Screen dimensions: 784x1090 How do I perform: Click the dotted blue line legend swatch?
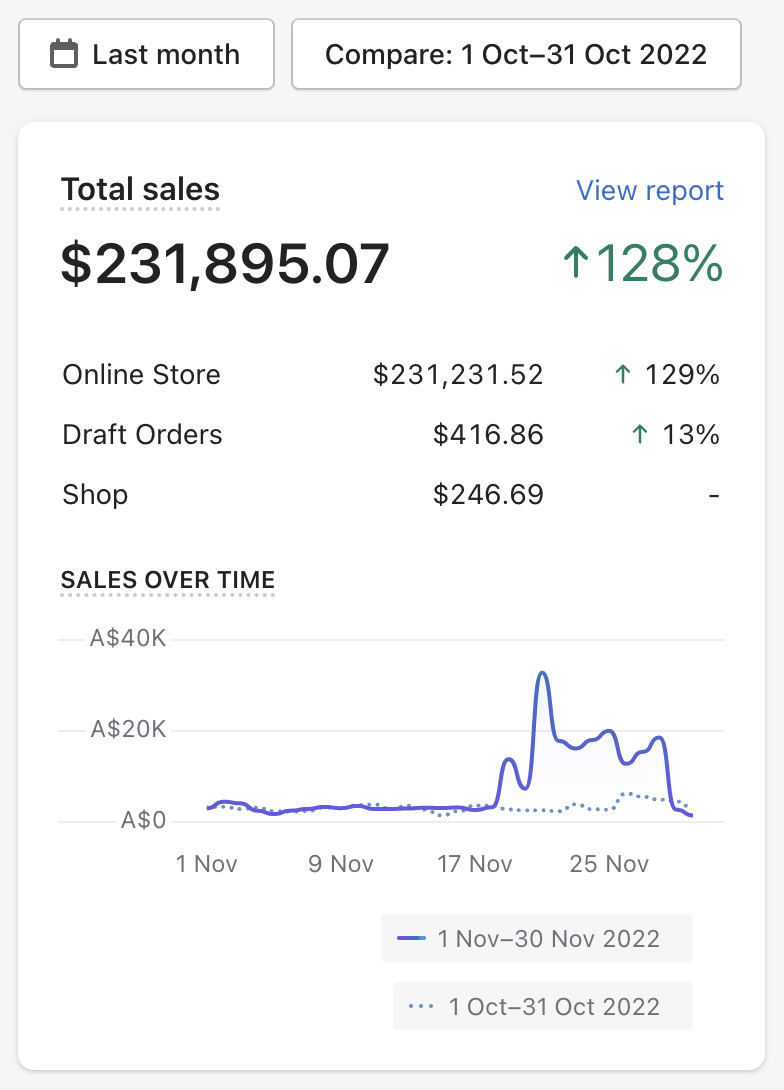pyautogui.click(x=422, y=1006)
